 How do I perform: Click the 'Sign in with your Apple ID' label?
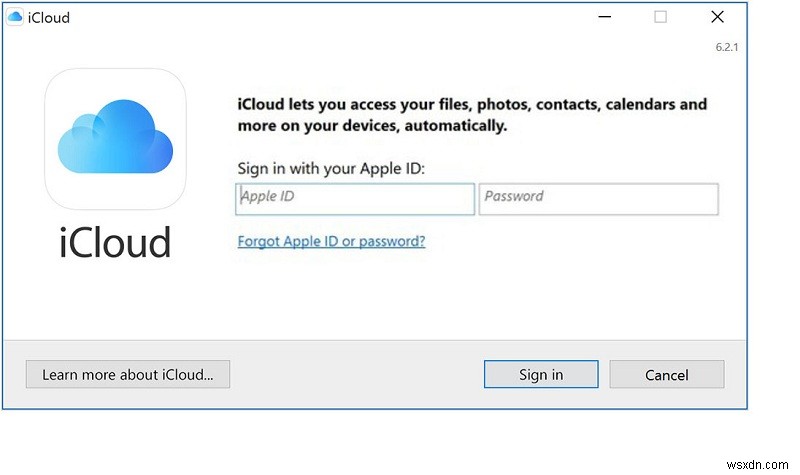click(331, 169)
